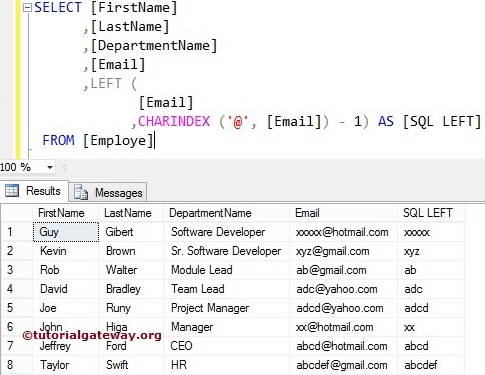Image resolution: width=485 pixels, height=375 pixels.
Task: Select the Ford last name cell
Action: tap(131, 346)
